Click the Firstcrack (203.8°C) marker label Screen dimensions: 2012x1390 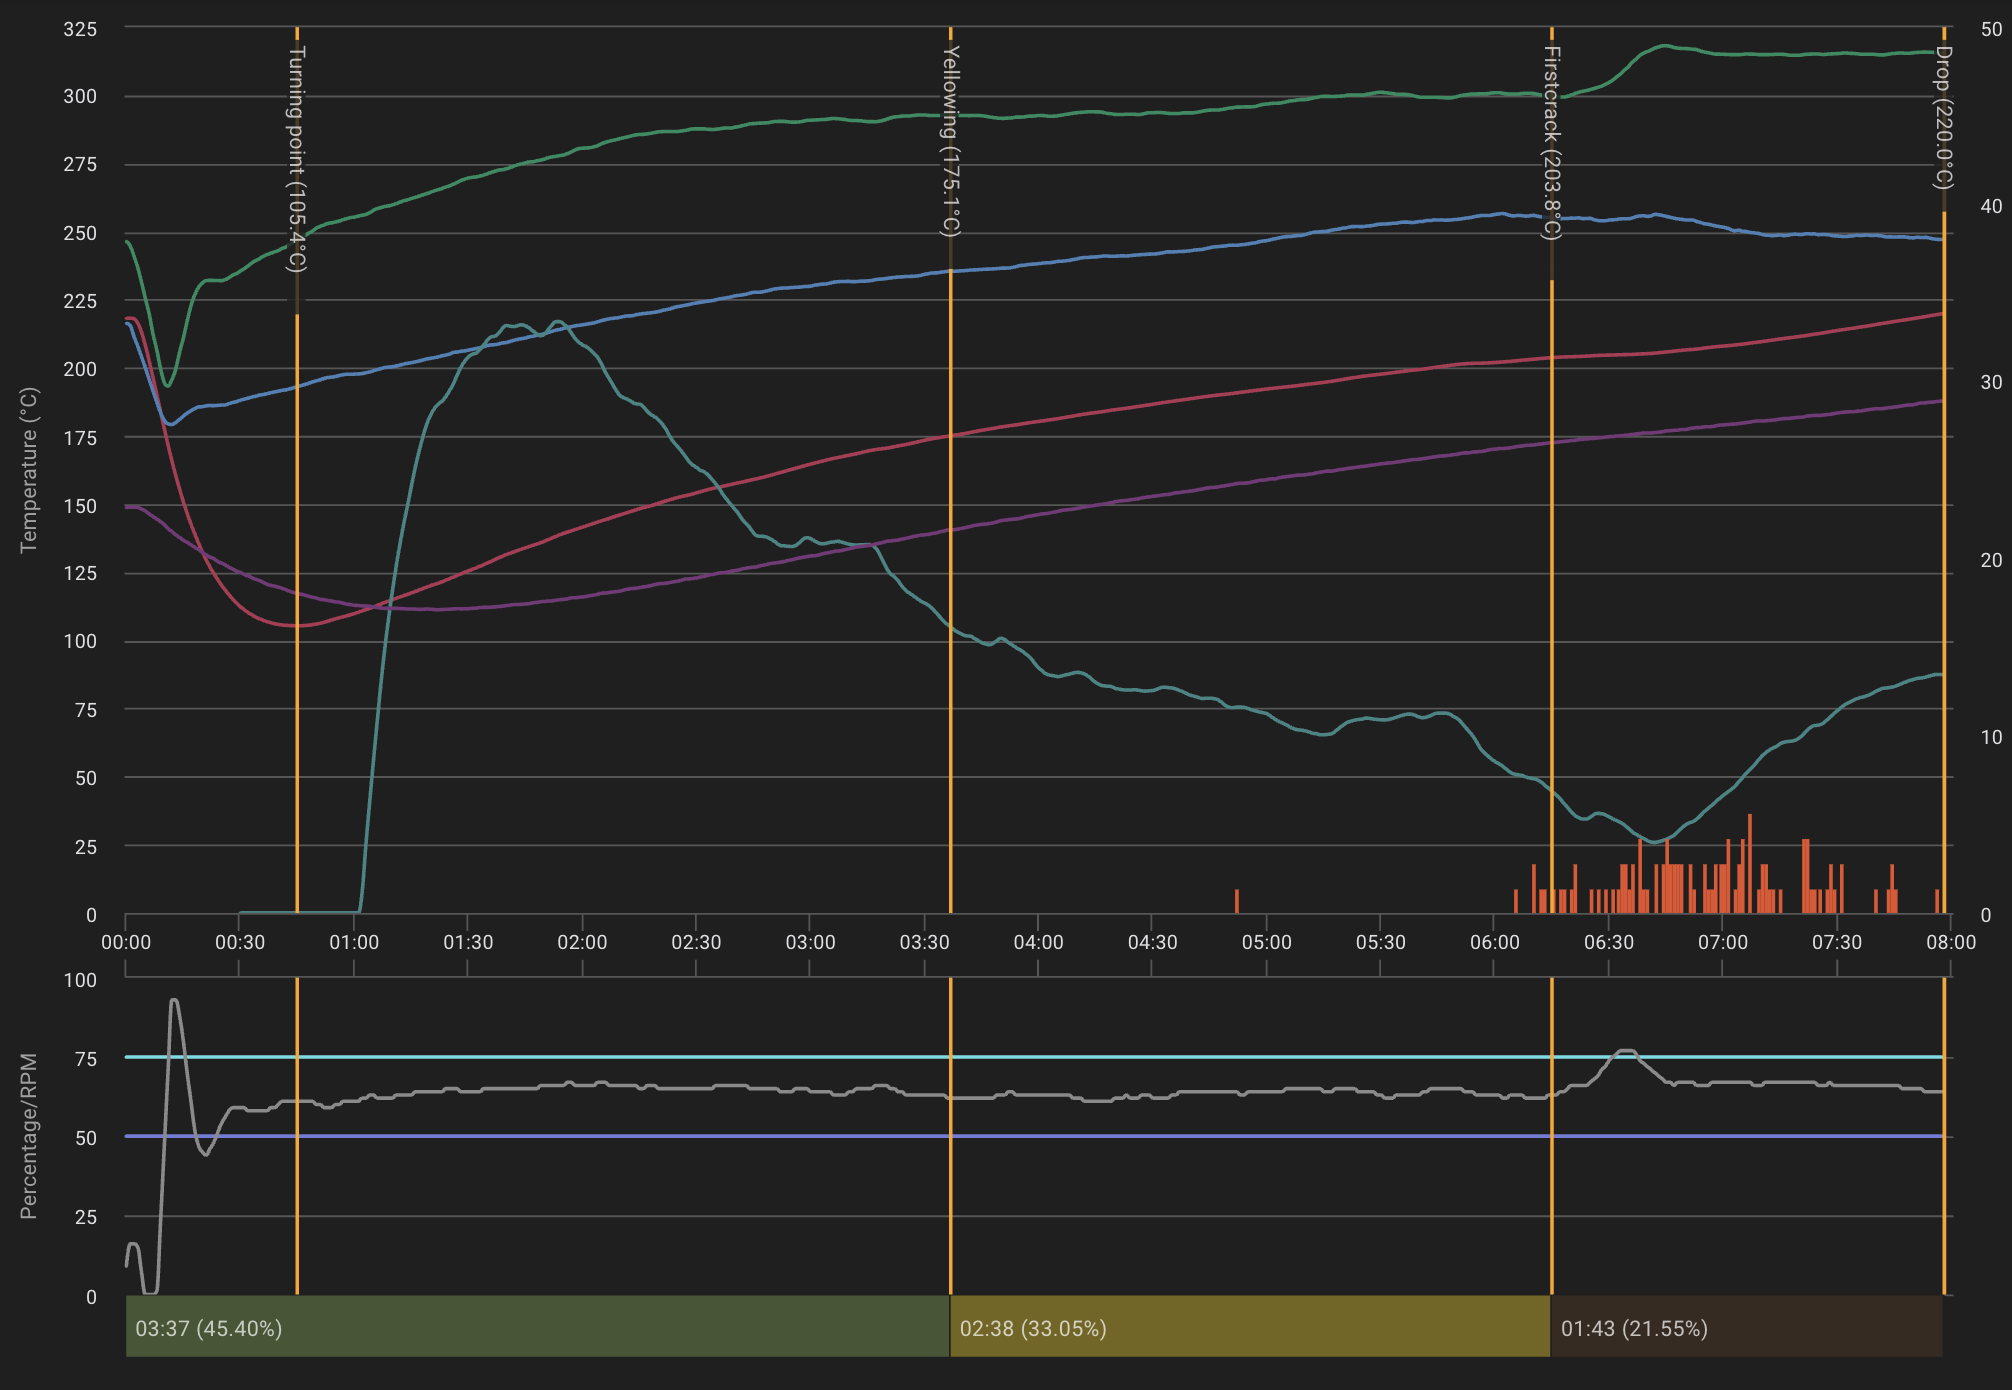point(1551,142)
